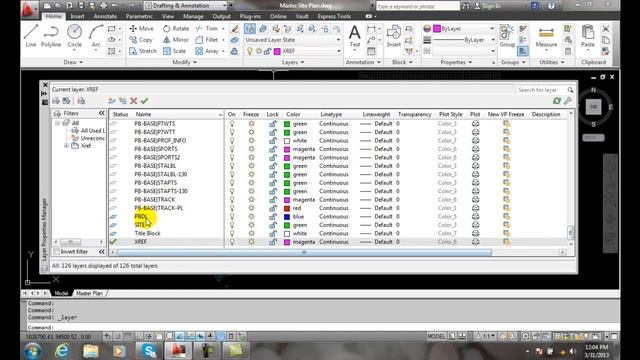The width and height of the screenshot is (640, 360).
Task: Click the Measure utility
Action: (x=546, y=36)
